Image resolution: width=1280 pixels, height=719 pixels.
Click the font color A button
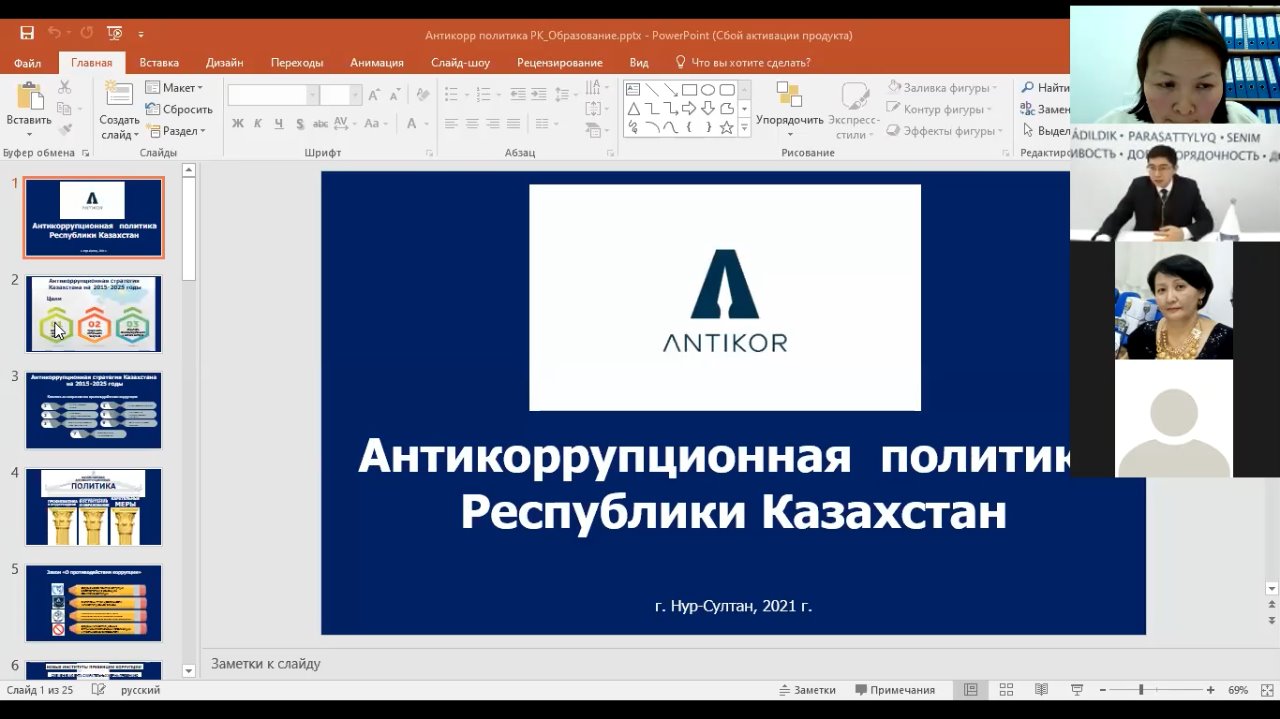412,124
